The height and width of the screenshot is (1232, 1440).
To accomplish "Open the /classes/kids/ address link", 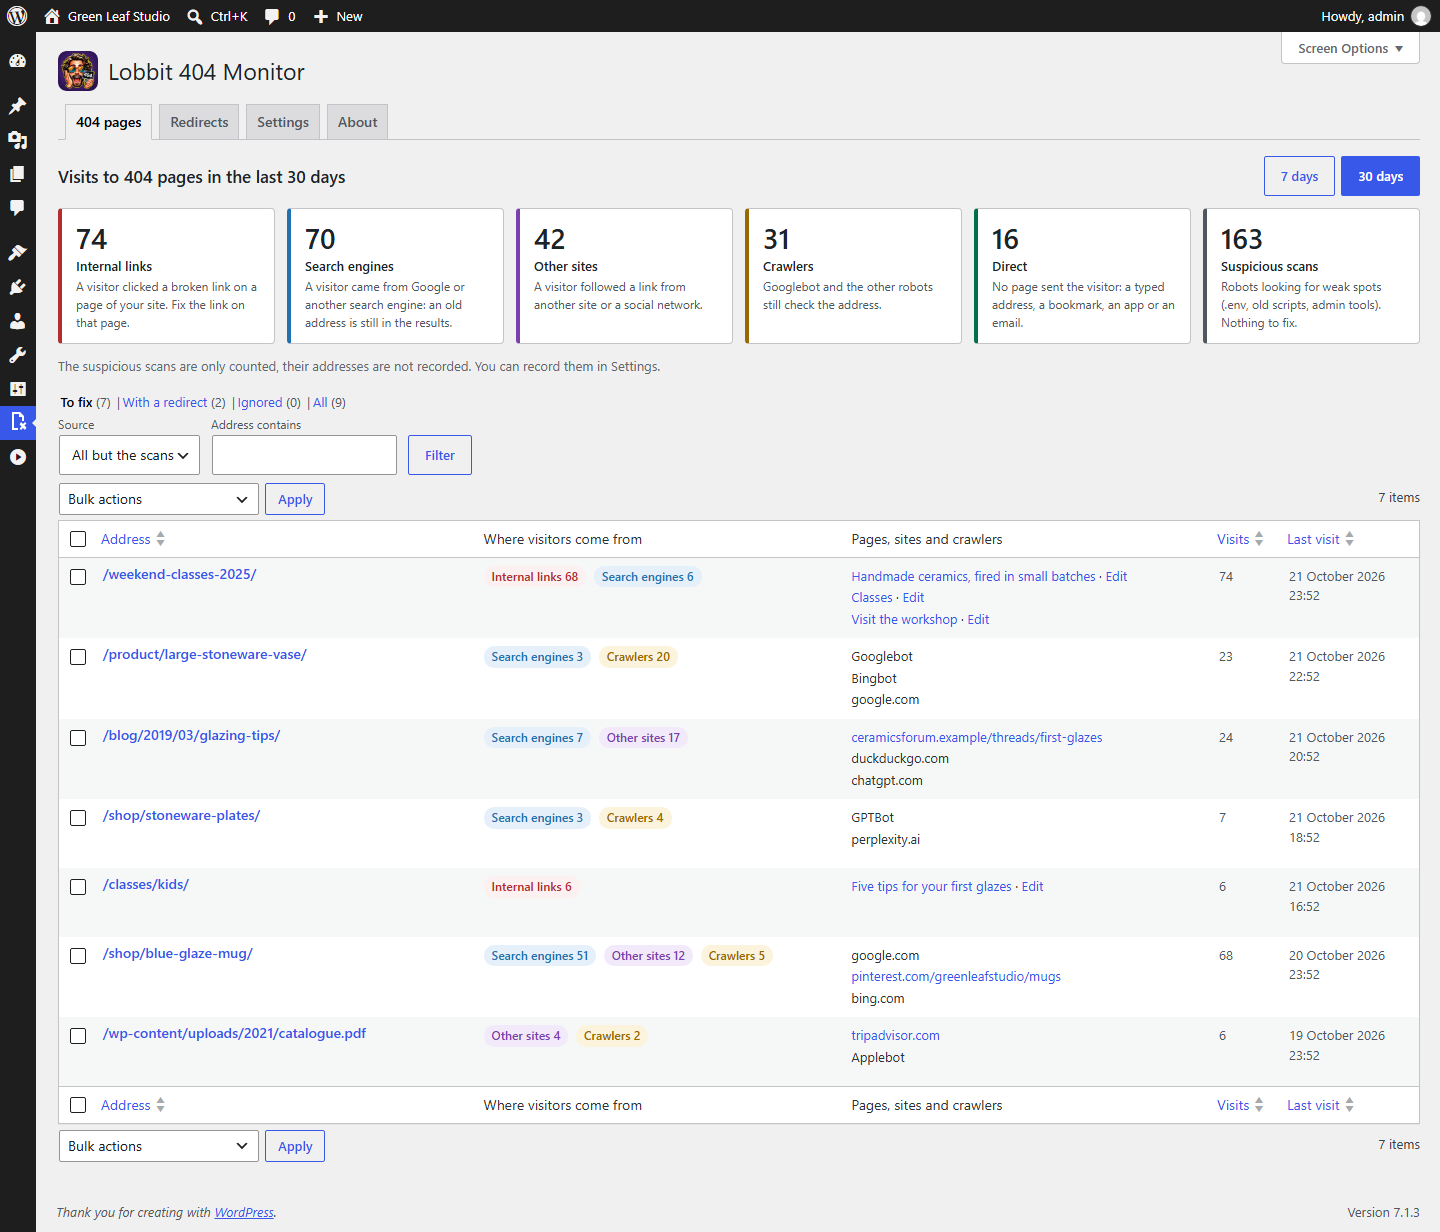I will pos(146,884).
